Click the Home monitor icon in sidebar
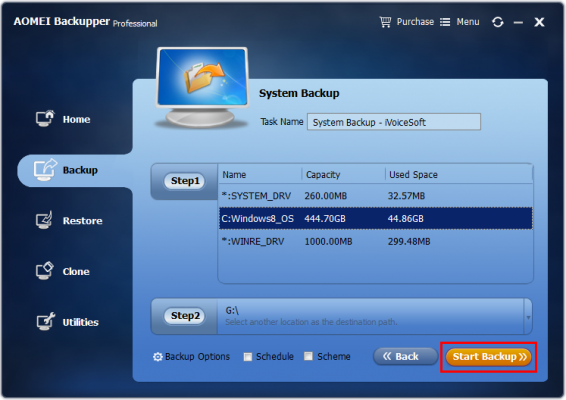Screen dimensions: 566x400 click(x=45, y=118)
